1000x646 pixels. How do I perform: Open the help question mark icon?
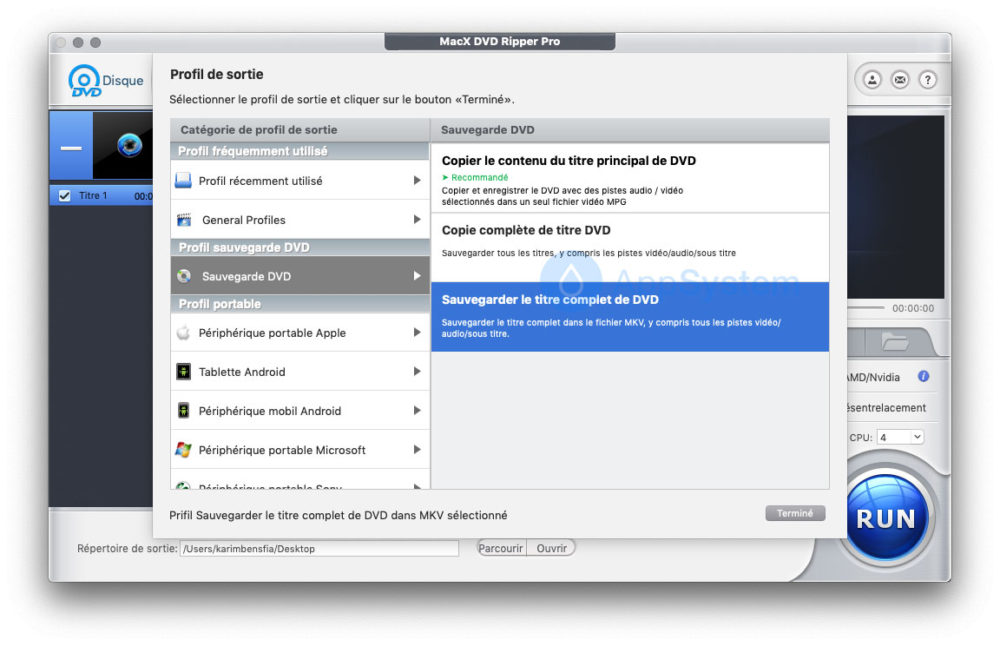click(928, 80)
